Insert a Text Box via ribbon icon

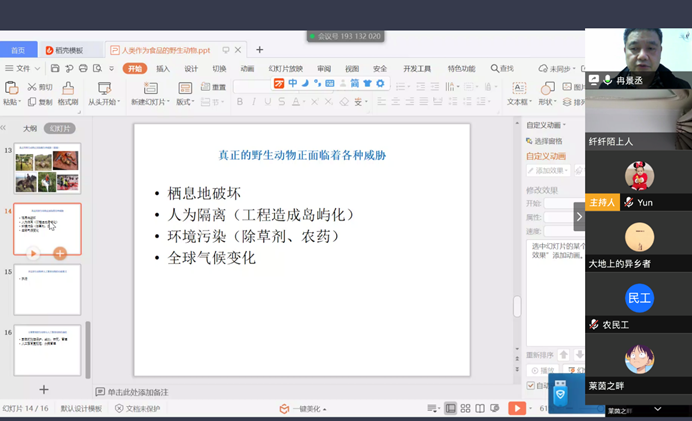(x=518, y=90)
